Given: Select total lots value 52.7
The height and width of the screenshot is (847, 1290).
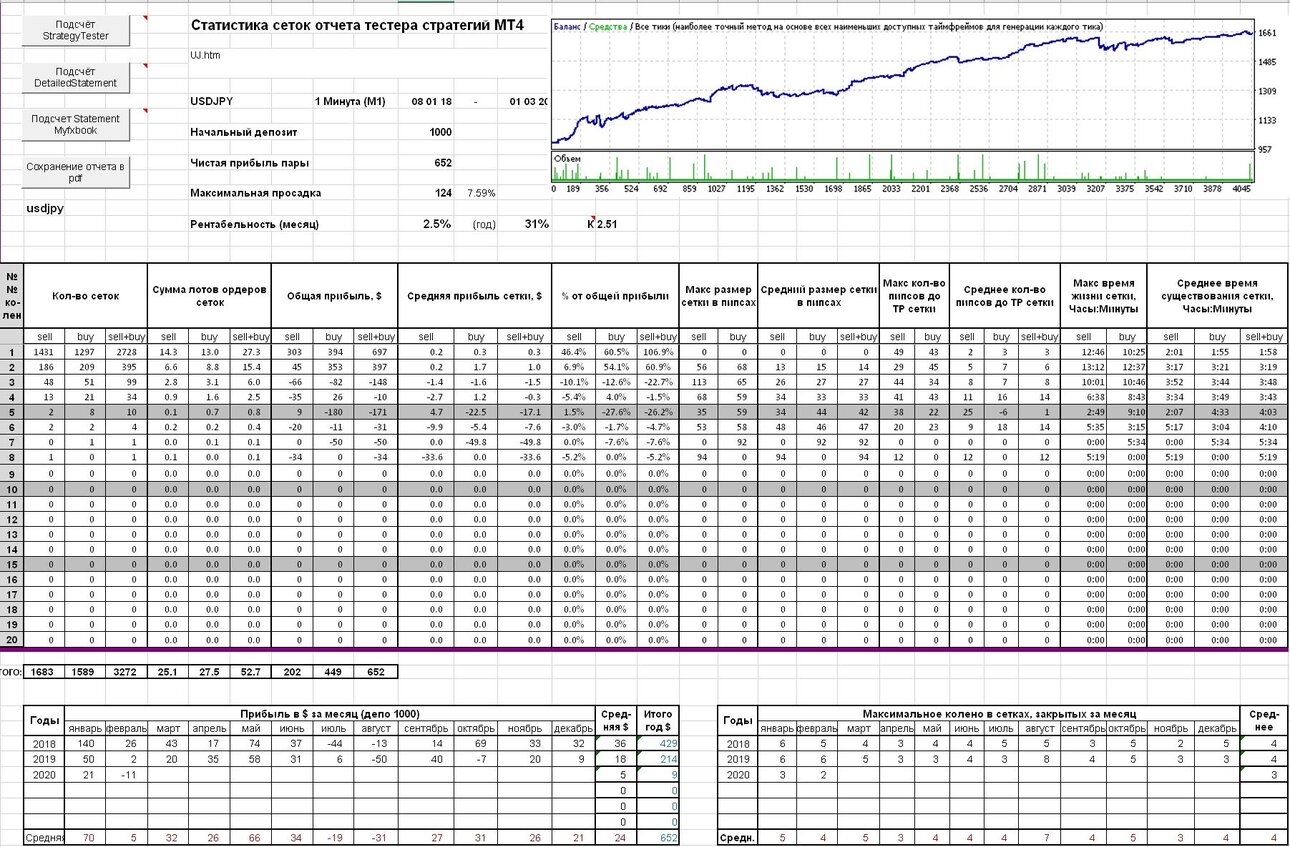Looking at the screenshot, I should click(250, 672).
